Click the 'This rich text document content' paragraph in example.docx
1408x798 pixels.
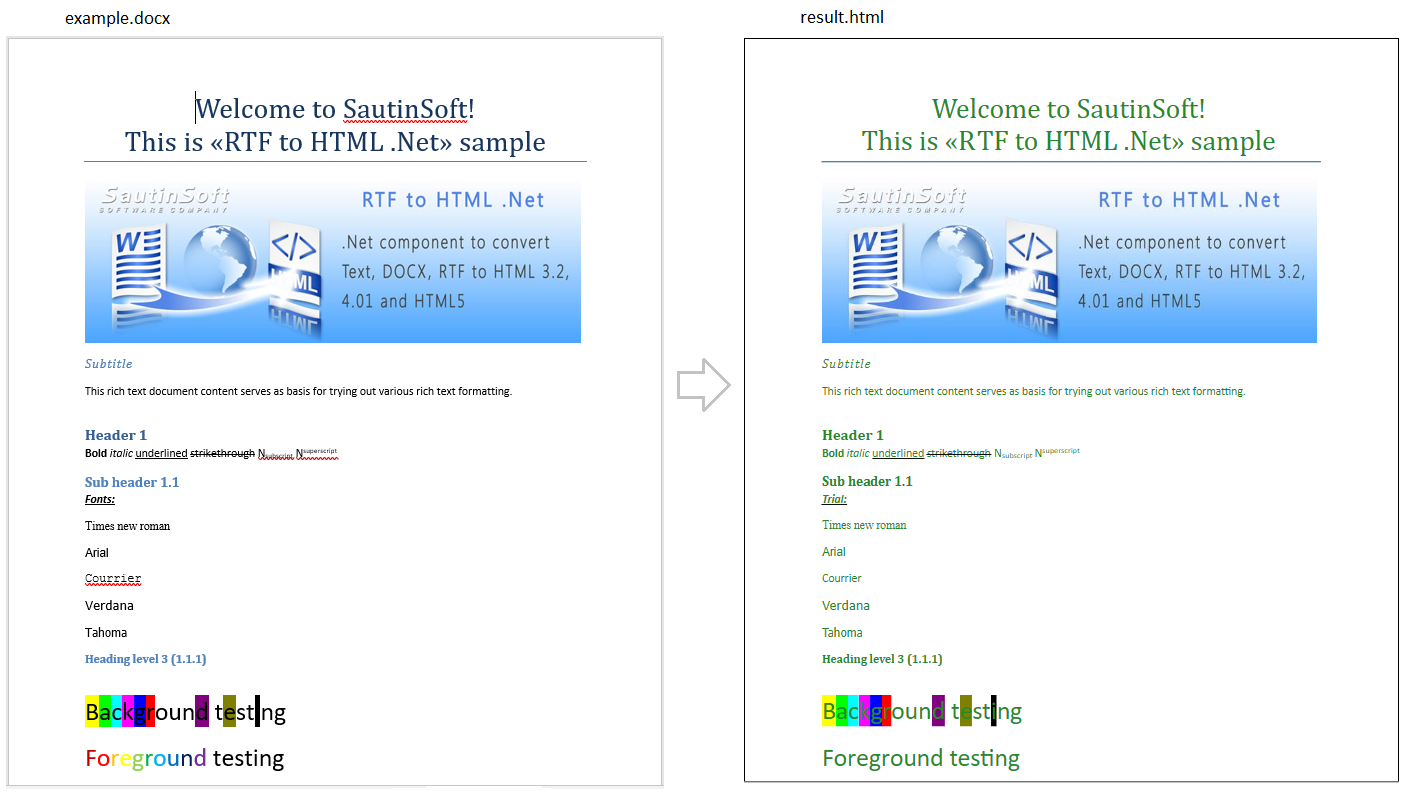[298, 392]
